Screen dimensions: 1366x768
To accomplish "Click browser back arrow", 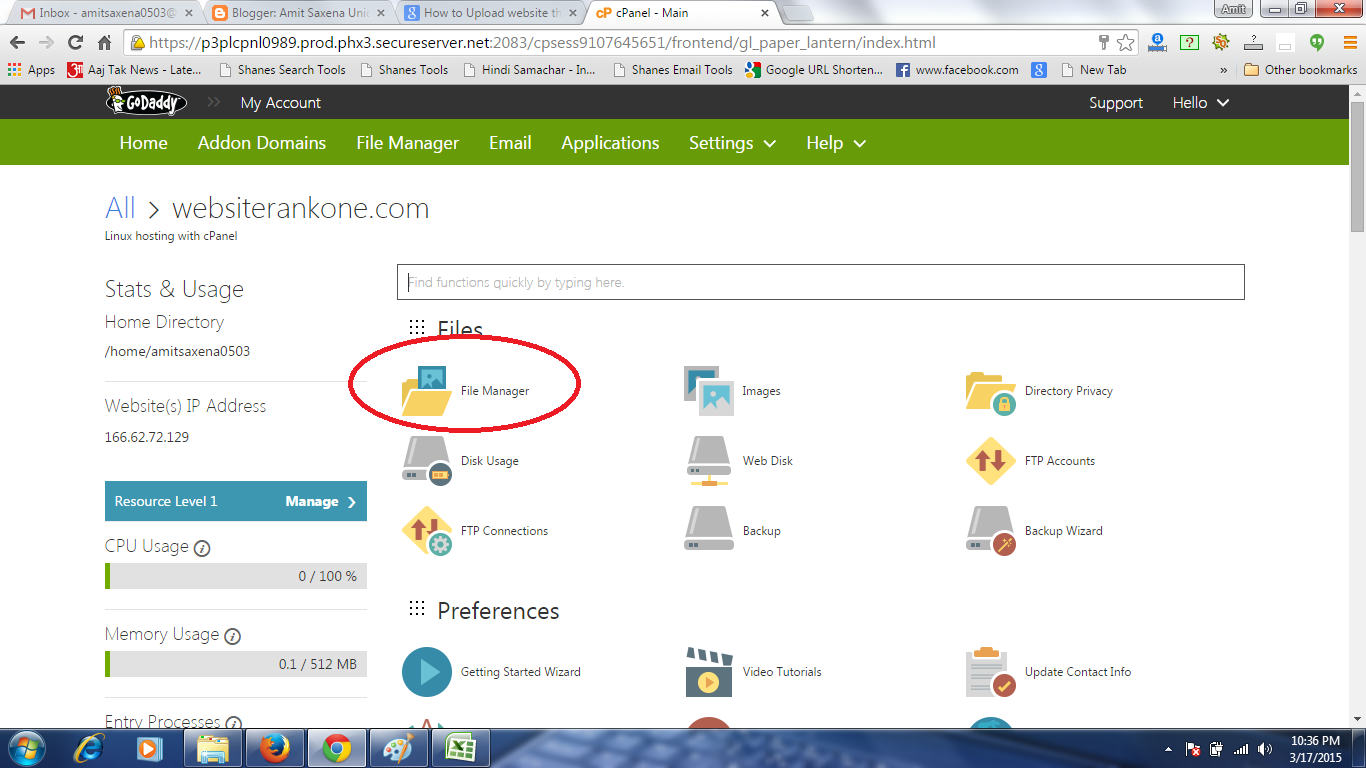I will pos(17,43).
